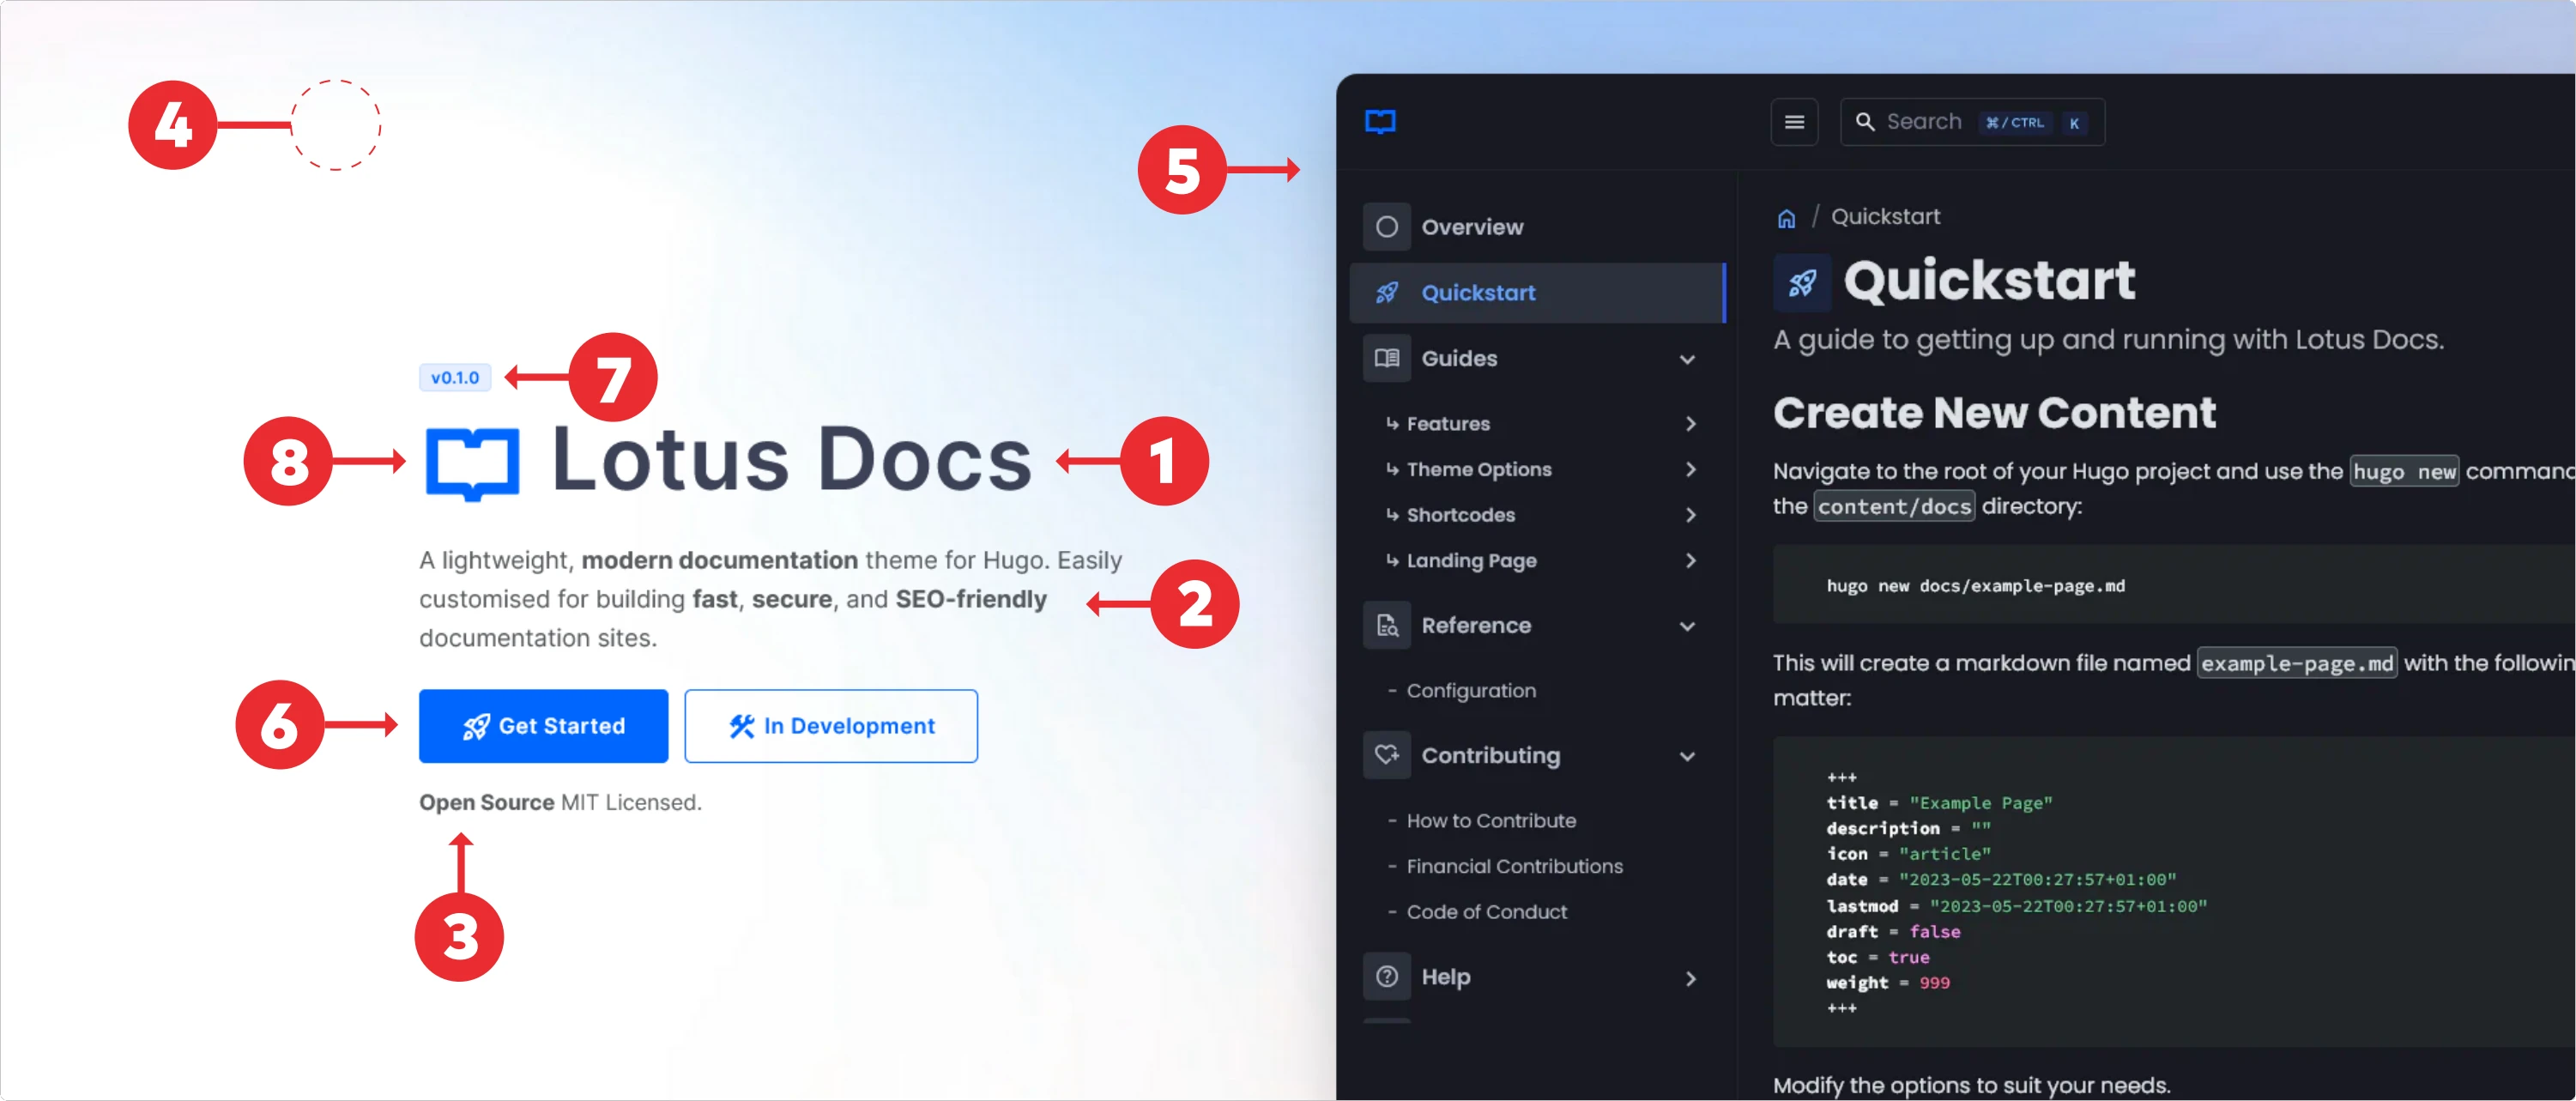Click the In Development button

[x=831, y=727]
